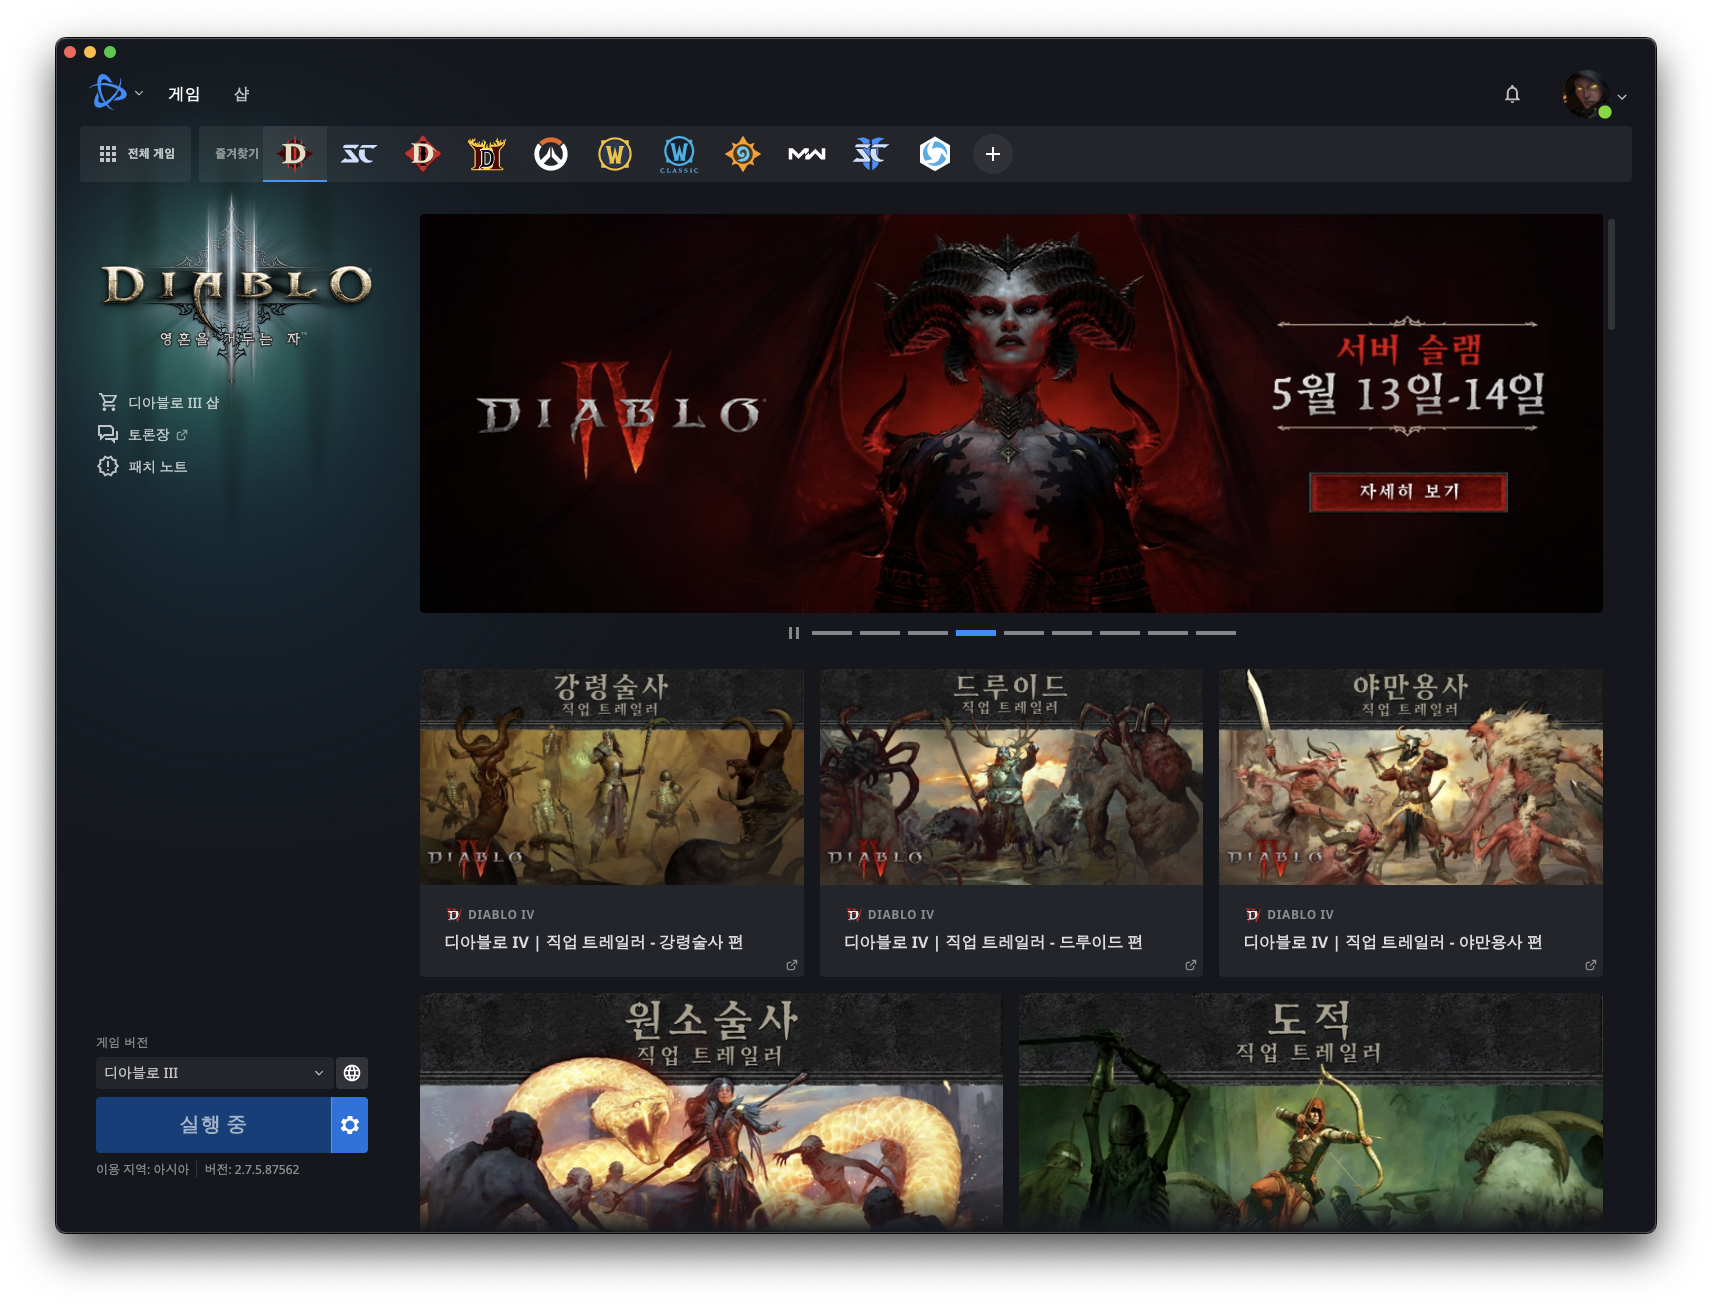The width and height of the screenshot is (1712, 1307).
Task: Open game settings gear menu
Action: [x=350, y=1125]
